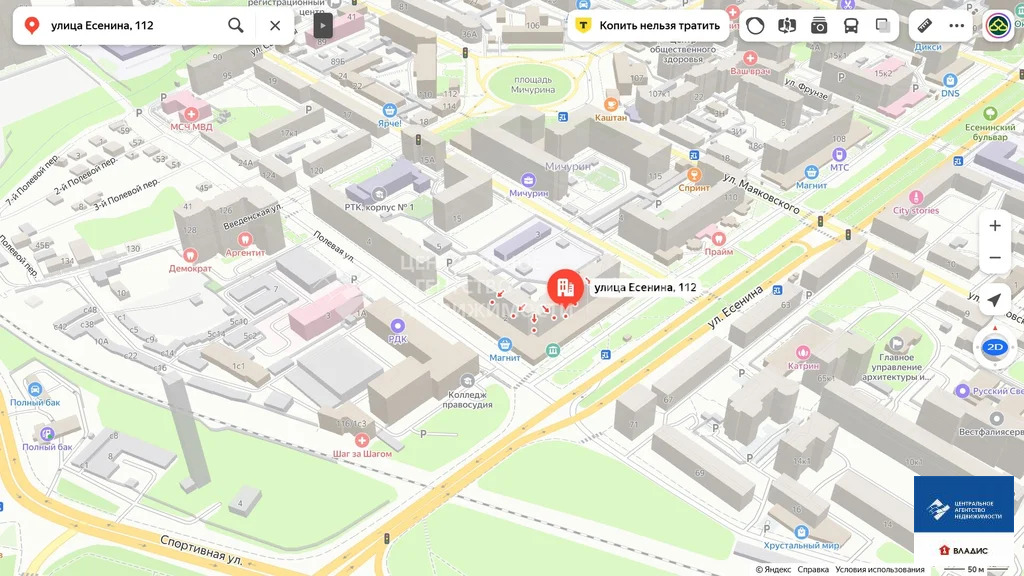Screen dimensions: 1024x576
Task: Select the Есенинский бульвар park marker
Action: 990,114
